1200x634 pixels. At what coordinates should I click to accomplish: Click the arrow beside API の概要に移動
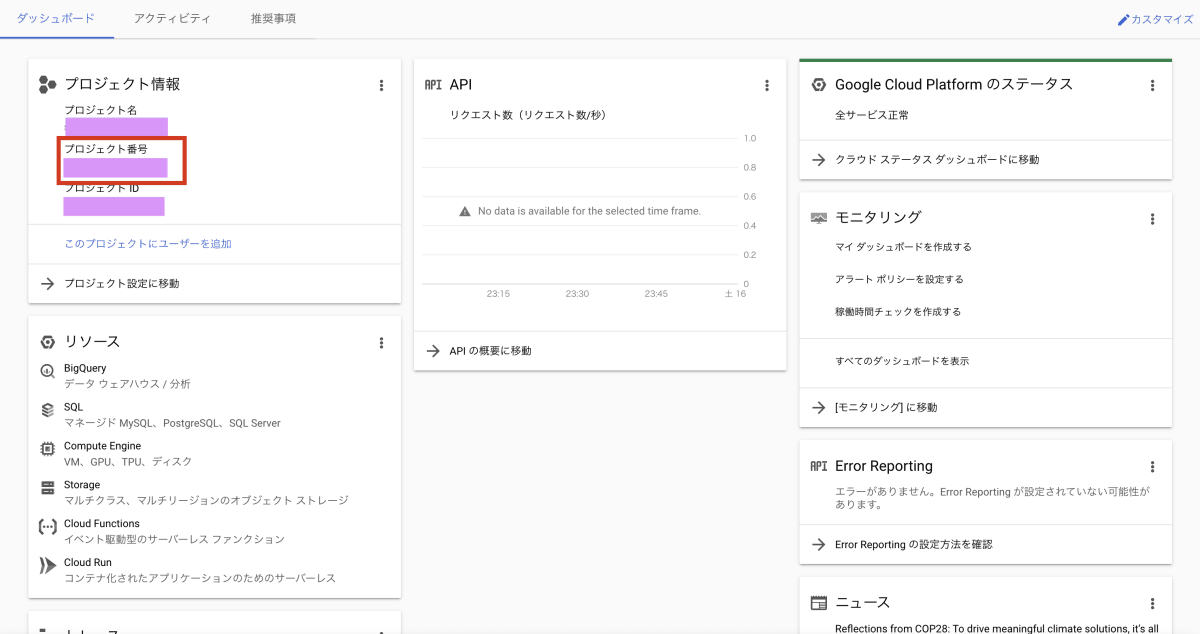point(433,351)
